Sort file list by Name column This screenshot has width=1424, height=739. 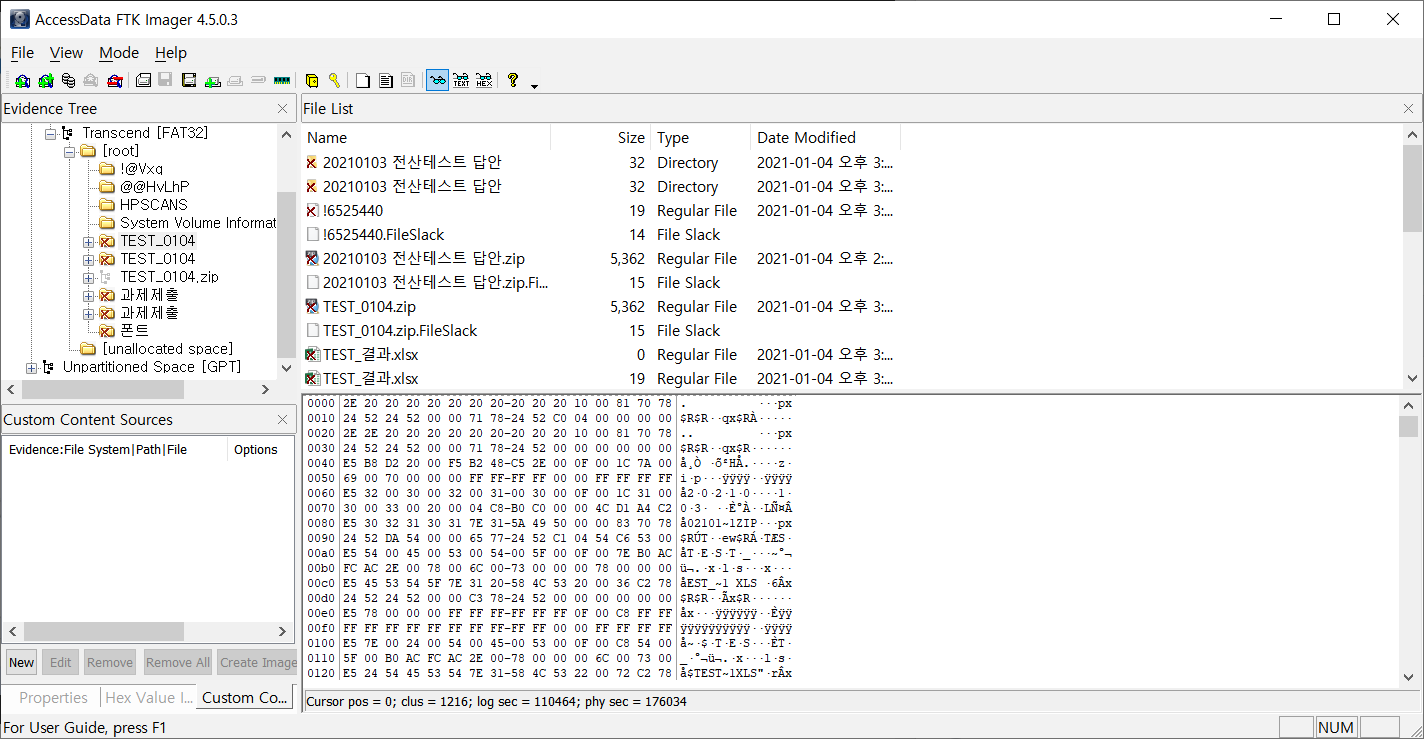coord(426,138)
